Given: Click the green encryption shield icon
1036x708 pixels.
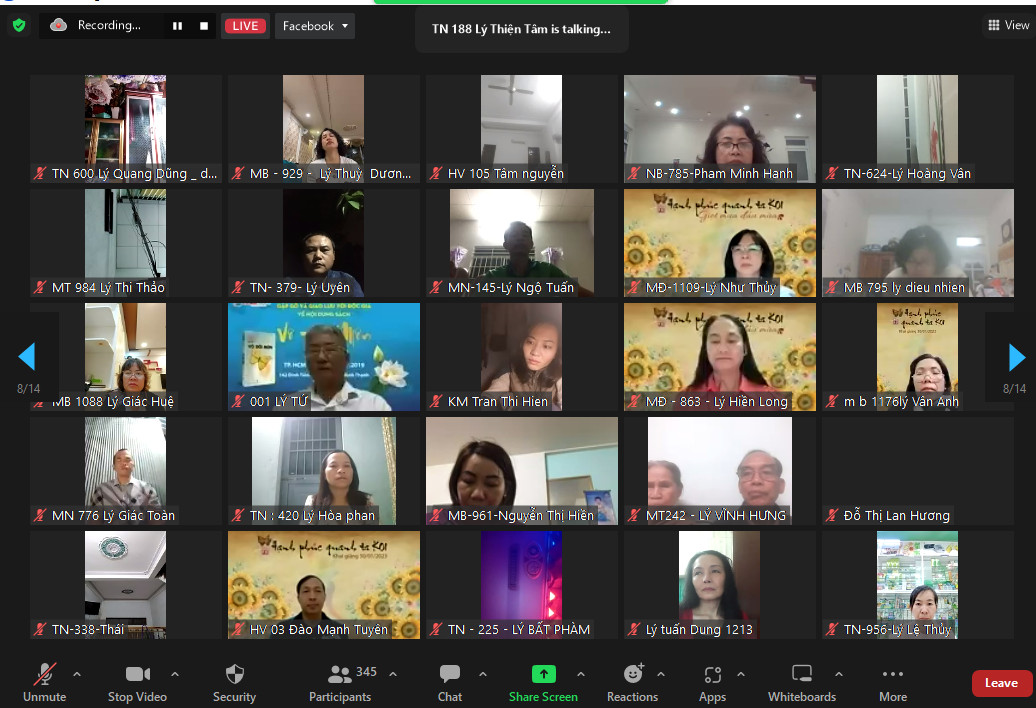Looking at the screenshot, I should (19, 26).
